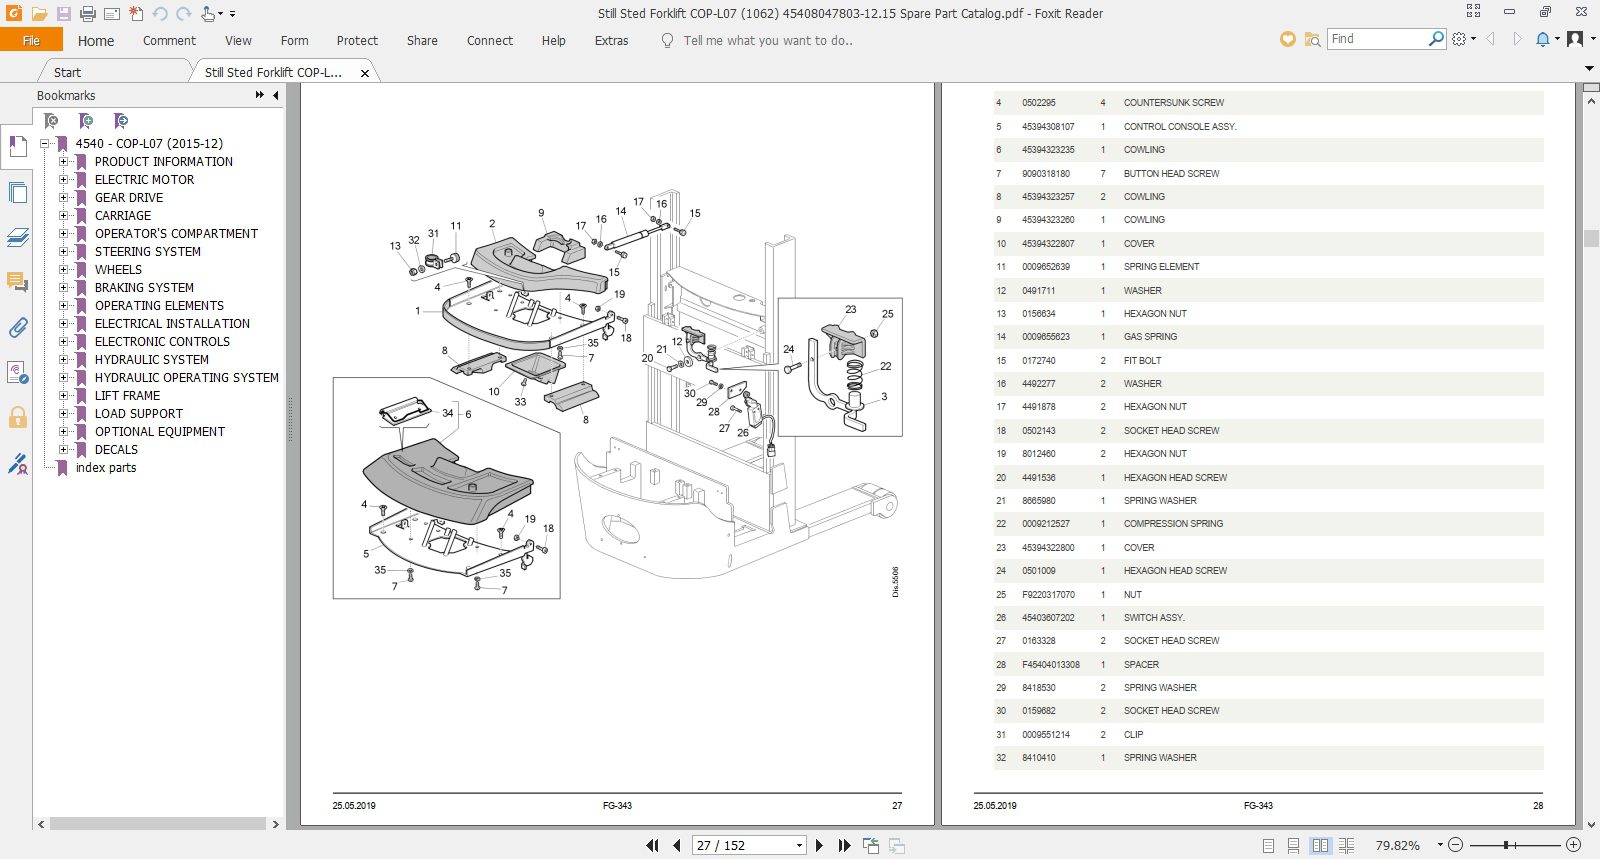This screenshot has height=859, width=1600.
Task: Open the Extras ribbon tab
Action: click(611, 41)
